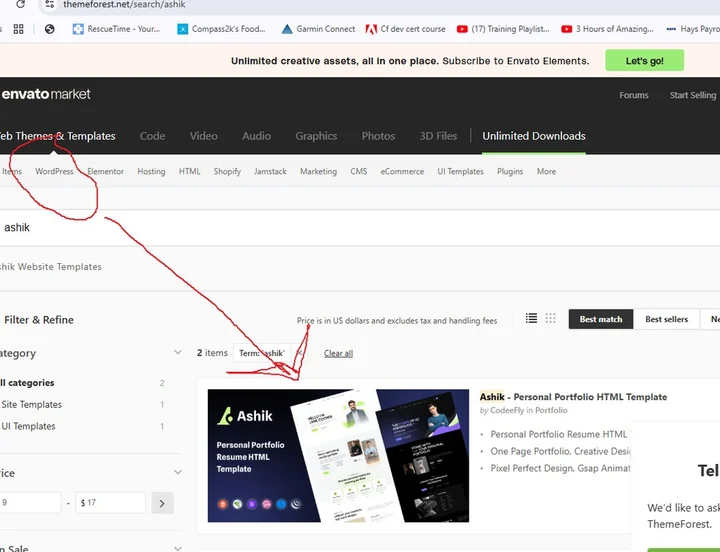Open Shopify submenu
Image resolution: width=720 pixels, height=552 pixels.
click(227, 171)
